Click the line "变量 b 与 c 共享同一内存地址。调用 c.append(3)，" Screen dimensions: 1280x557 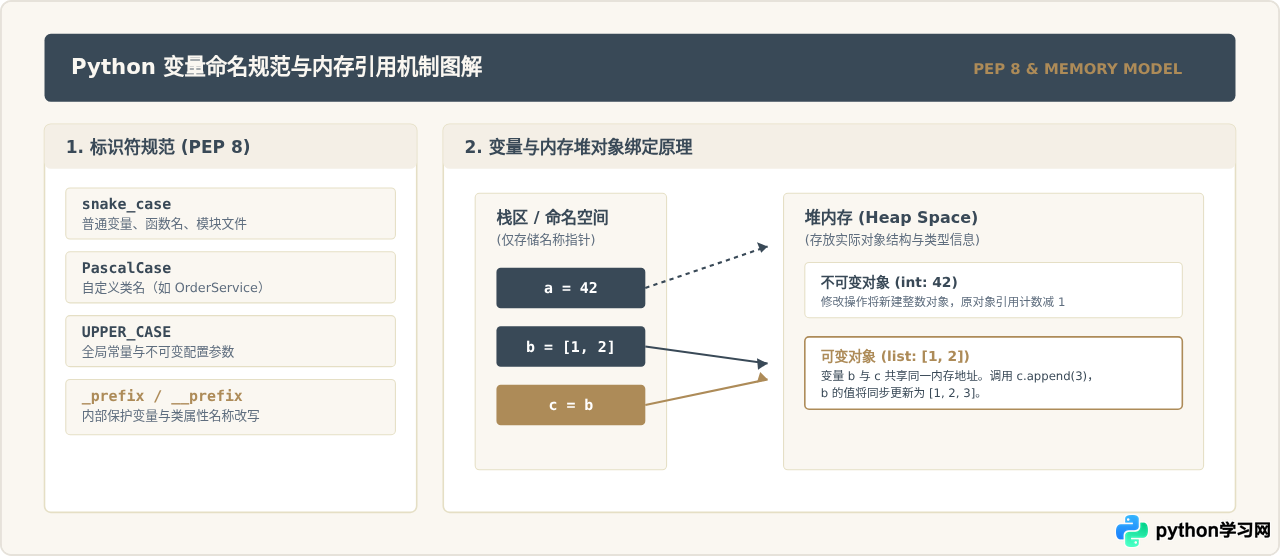pos(958,376)
